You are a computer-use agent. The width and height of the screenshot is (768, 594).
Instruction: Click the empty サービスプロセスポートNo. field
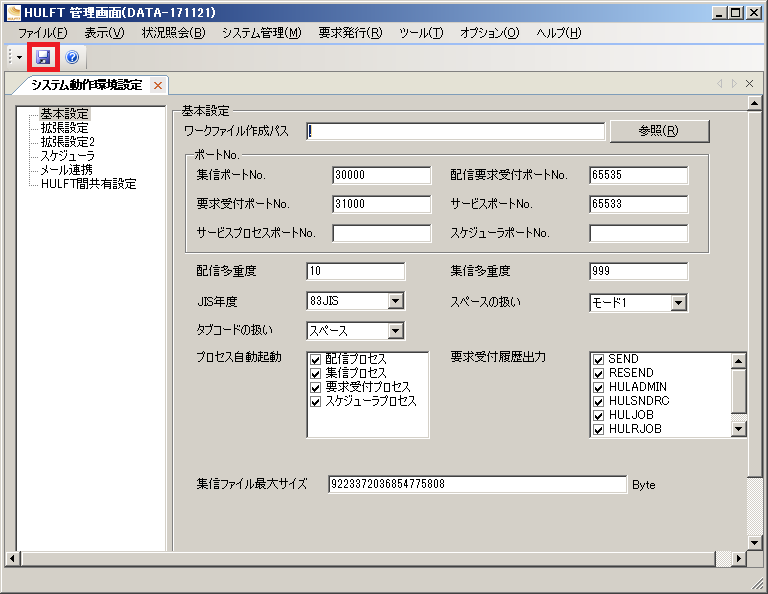click(x=382, y=233)
